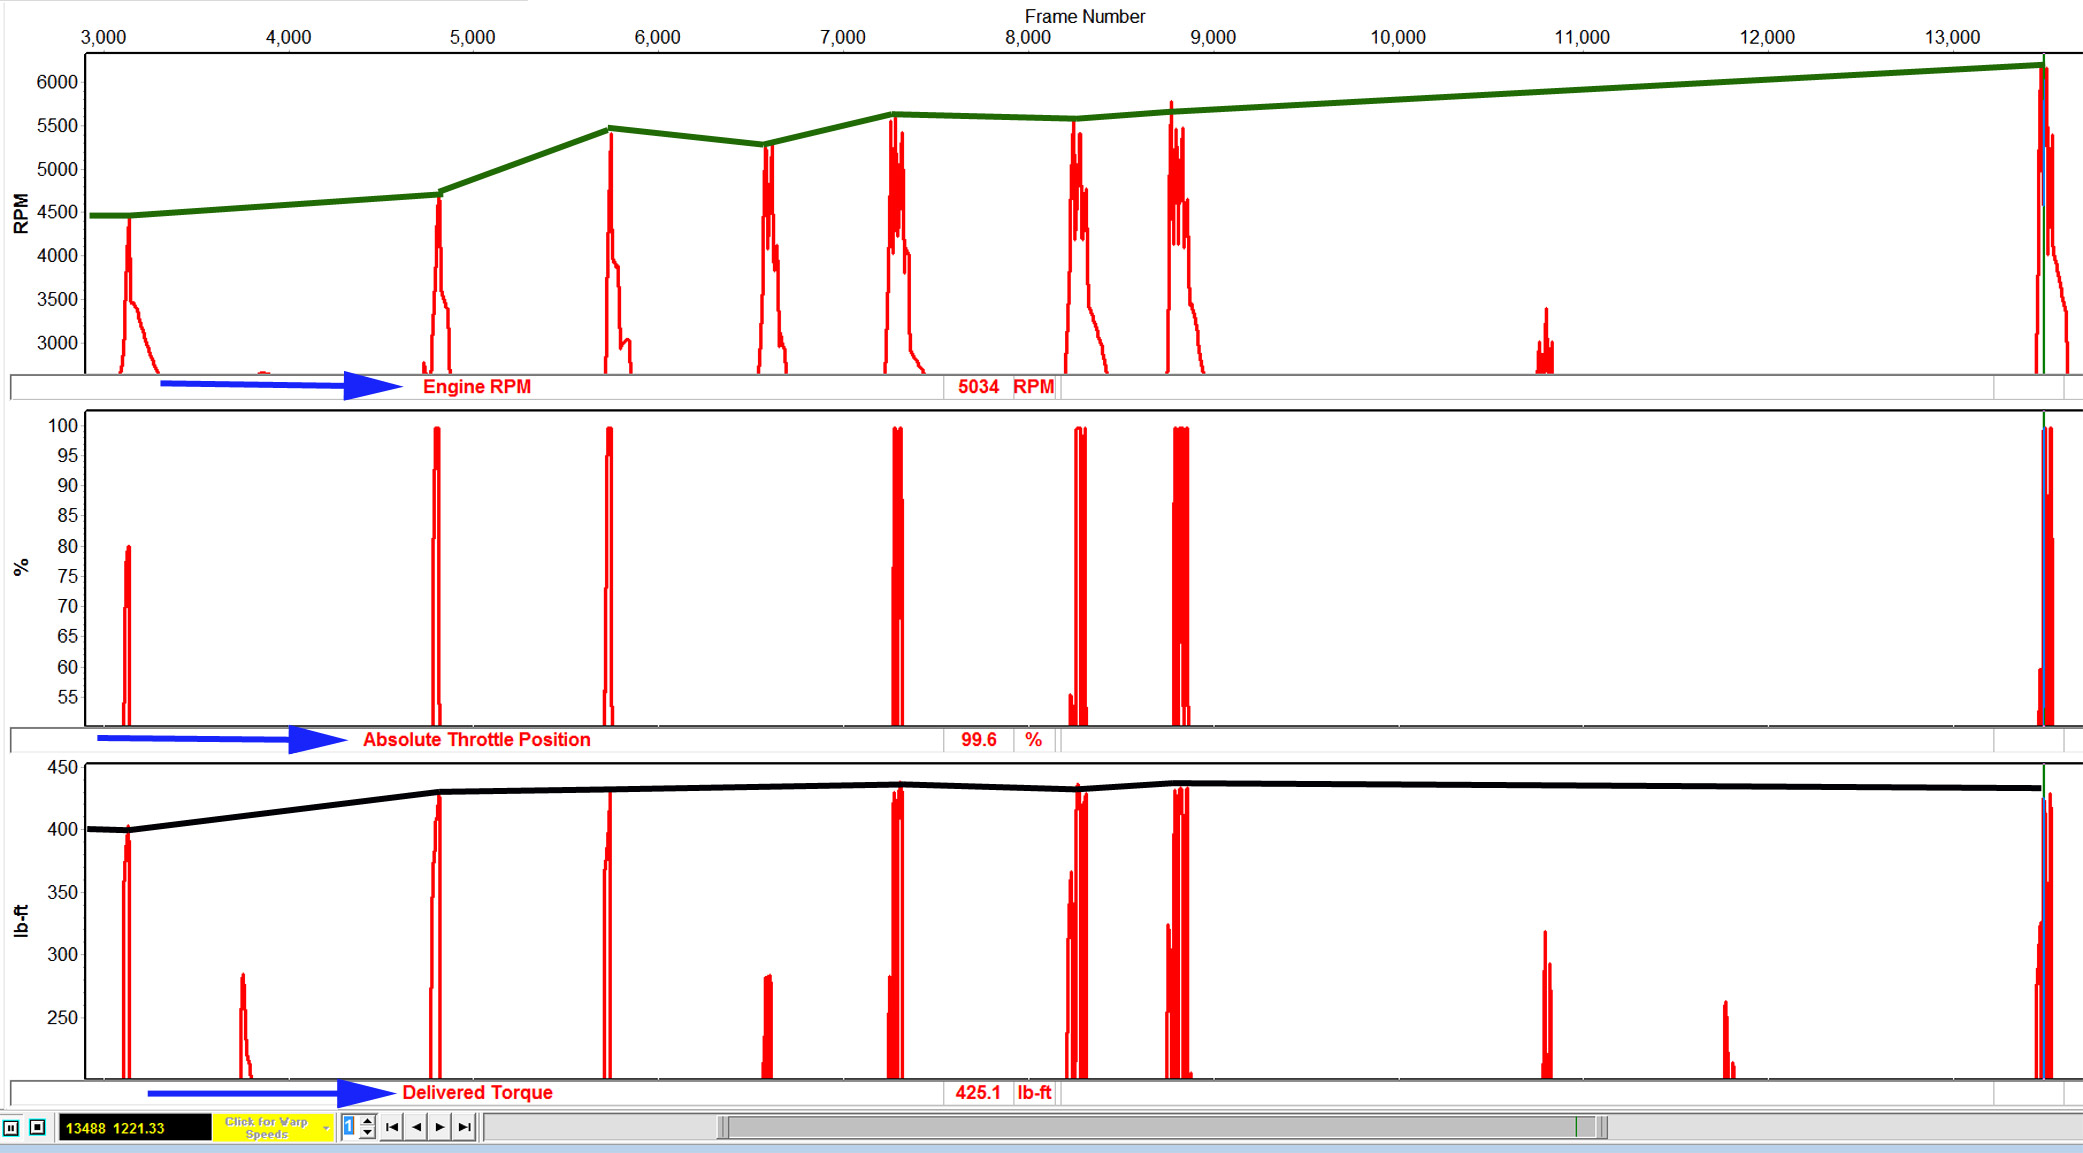Decrease playback speed stepper value
This screenshot has width=2083, height=1153.
(x=368, y=1134)
